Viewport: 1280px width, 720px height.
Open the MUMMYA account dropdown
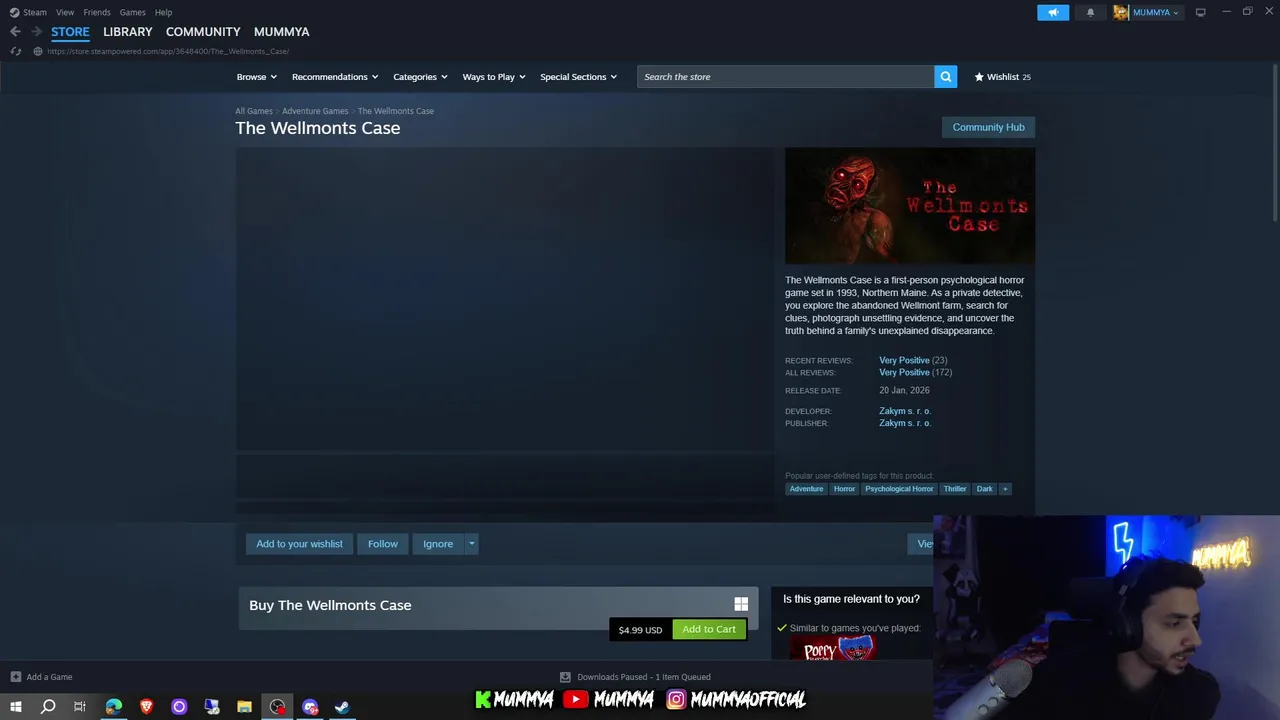pos(1156,12)
